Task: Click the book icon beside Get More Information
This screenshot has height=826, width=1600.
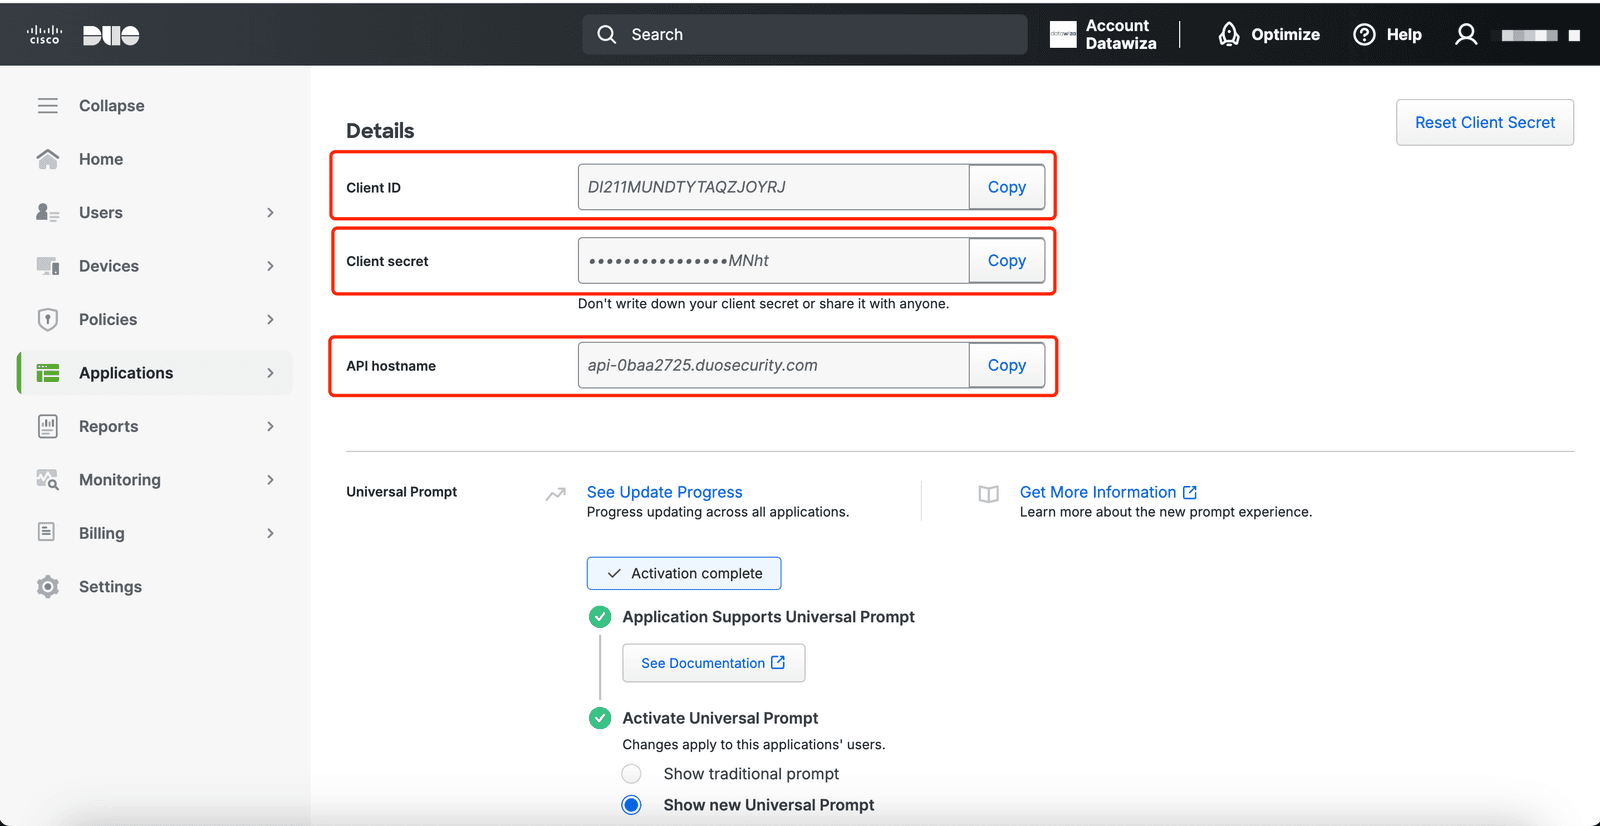Action: [x=989, y=494]
